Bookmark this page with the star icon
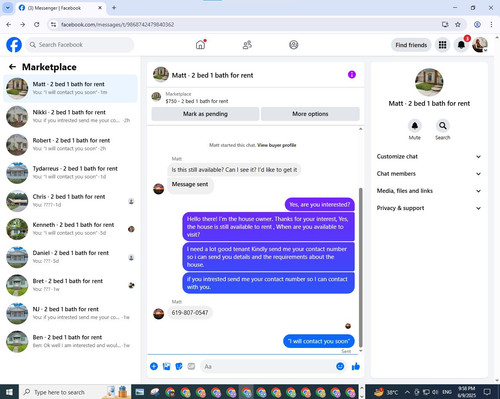 point(458,24)
